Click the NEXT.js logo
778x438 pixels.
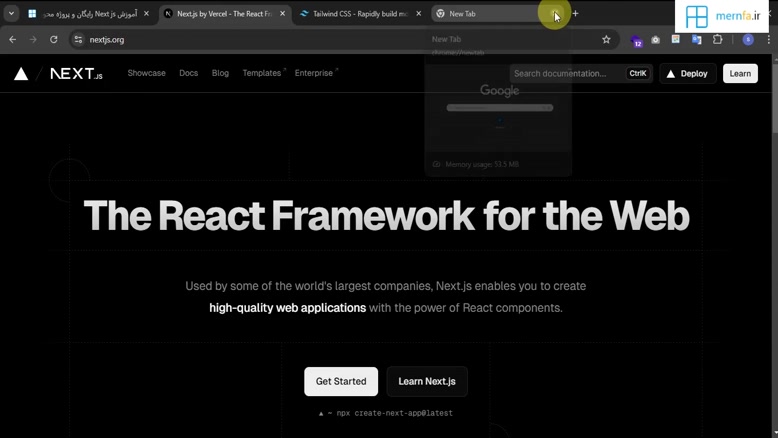pos(76,74)
